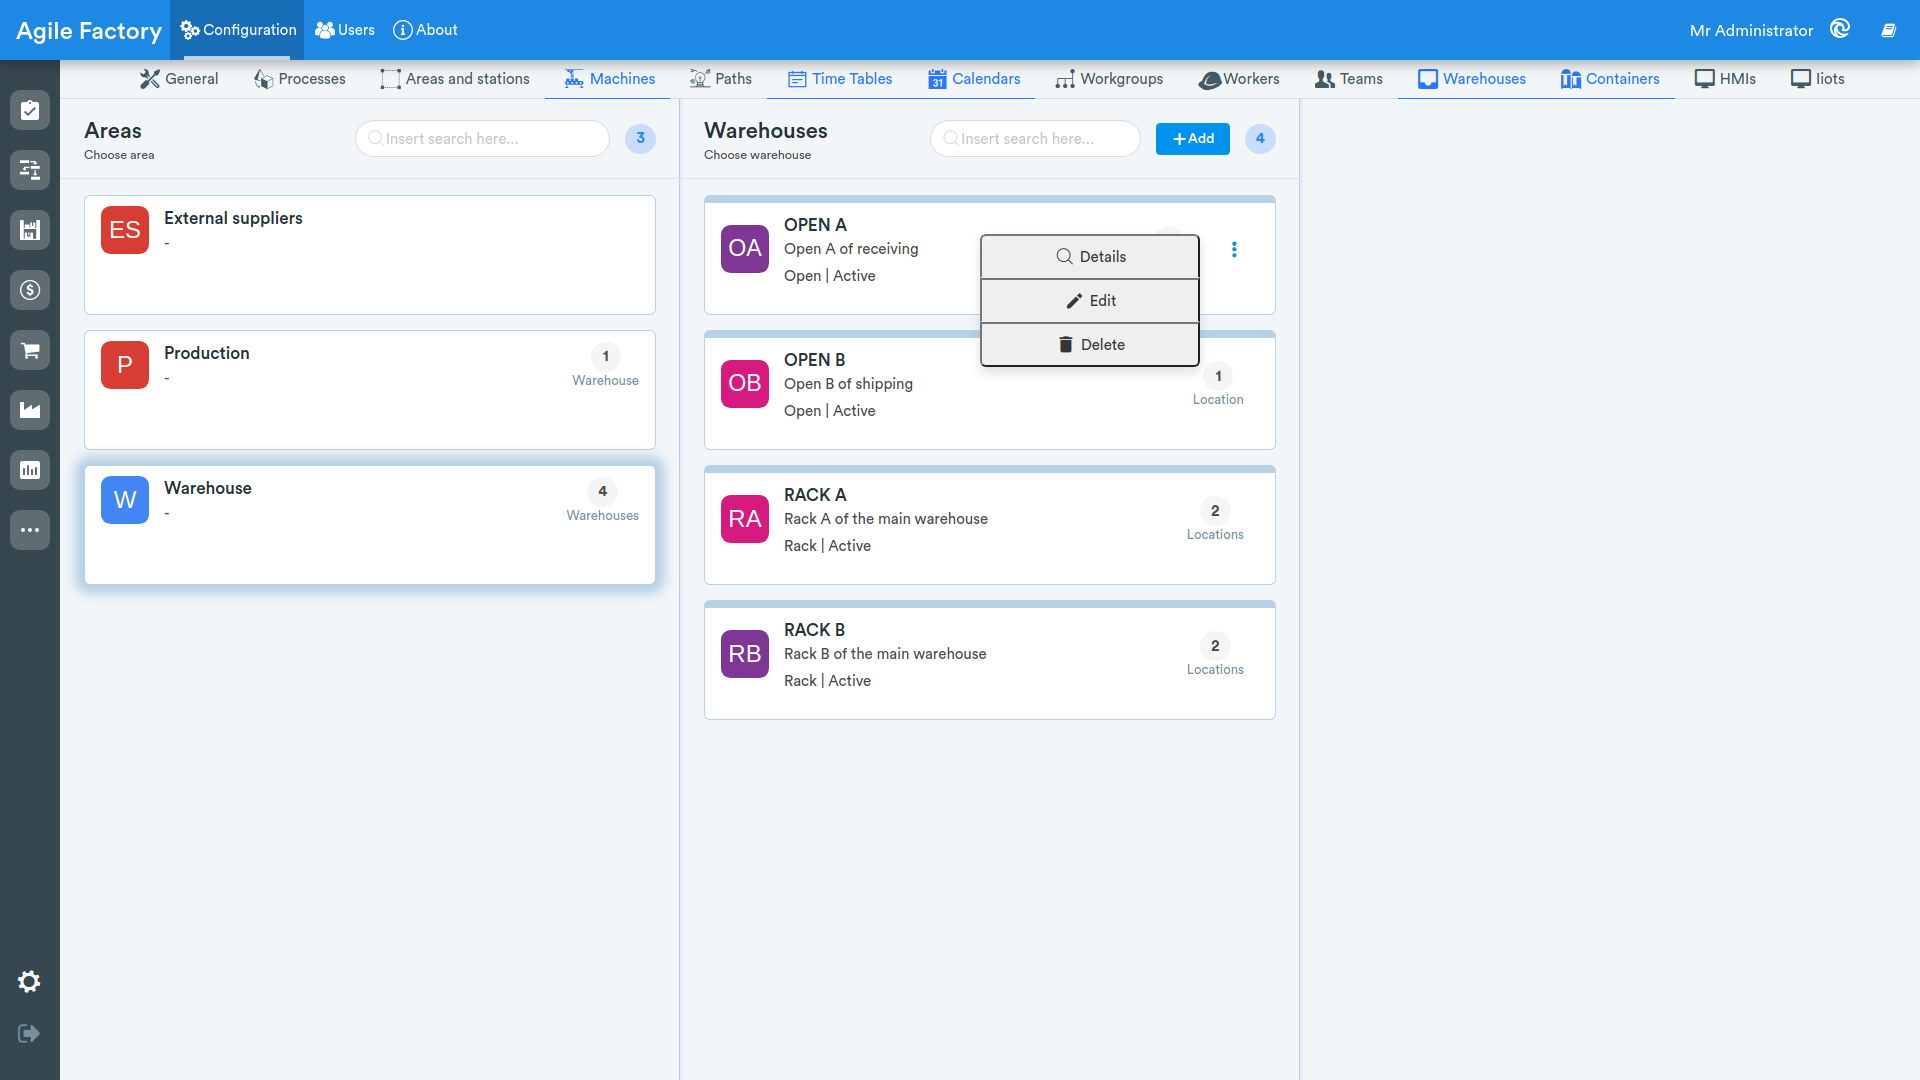Open the three-dots more sidebar icon
Image resolution: width=1920 pixels, height=1080 pixels.
[30, 530]
